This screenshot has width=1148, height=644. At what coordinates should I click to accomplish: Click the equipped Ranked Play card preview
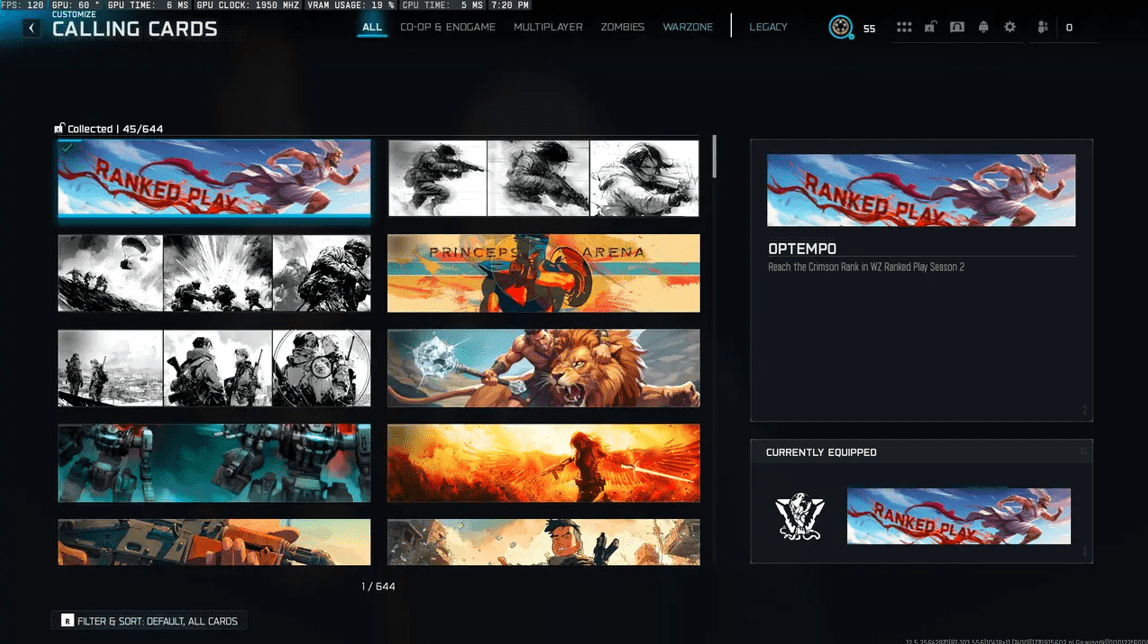coord(958,516)
